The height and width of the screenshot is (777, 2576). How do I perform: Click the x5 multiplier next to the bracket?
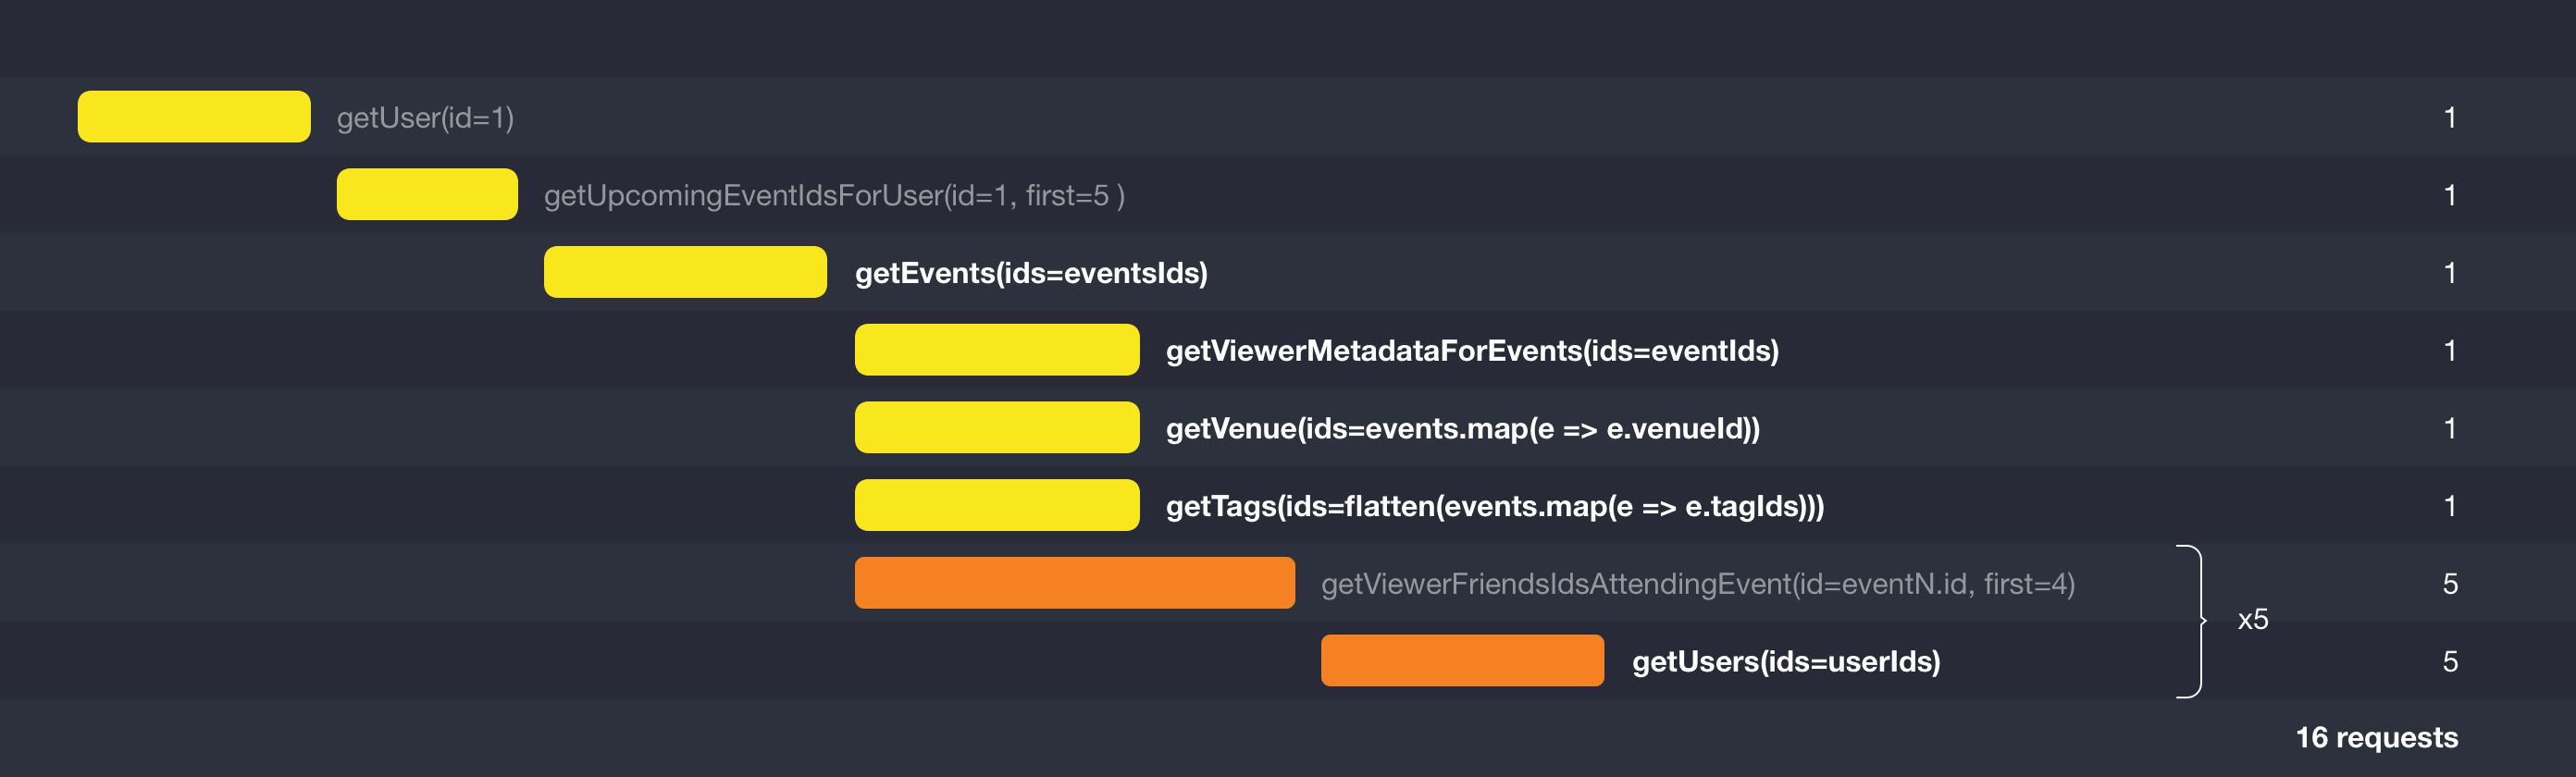[2252, 620]
